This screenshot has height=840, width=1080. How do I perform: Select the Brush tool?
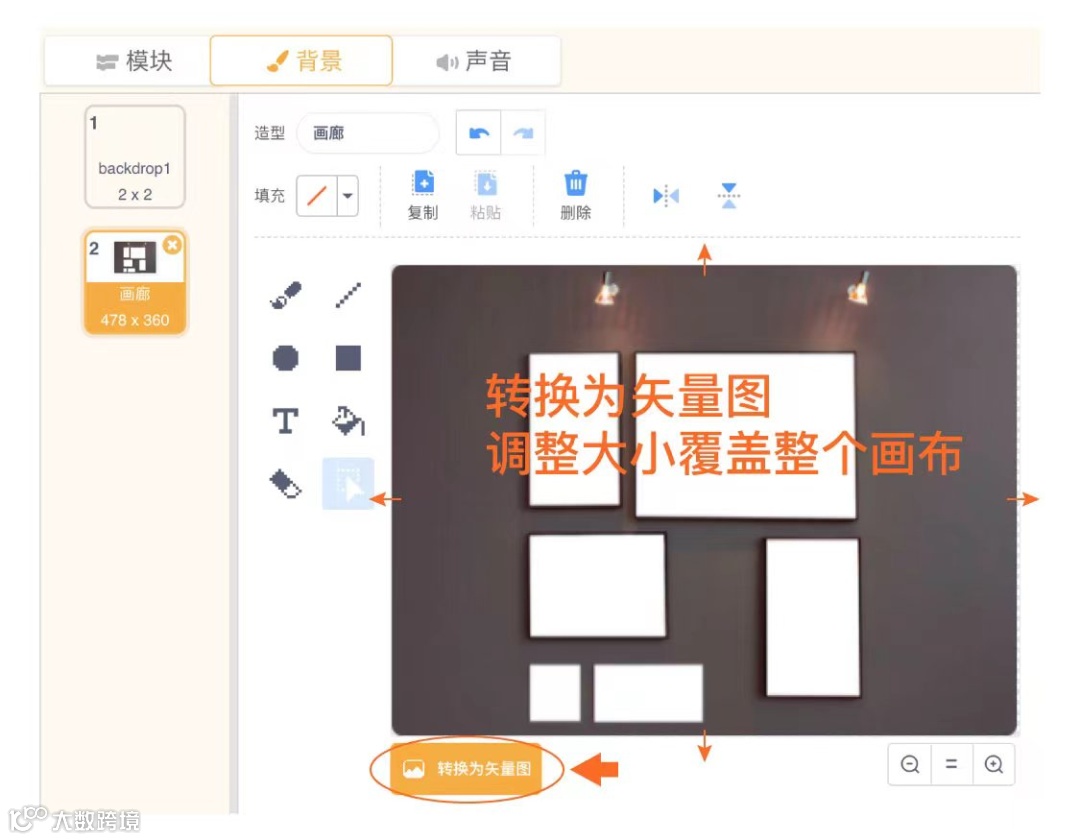(286, 295)
